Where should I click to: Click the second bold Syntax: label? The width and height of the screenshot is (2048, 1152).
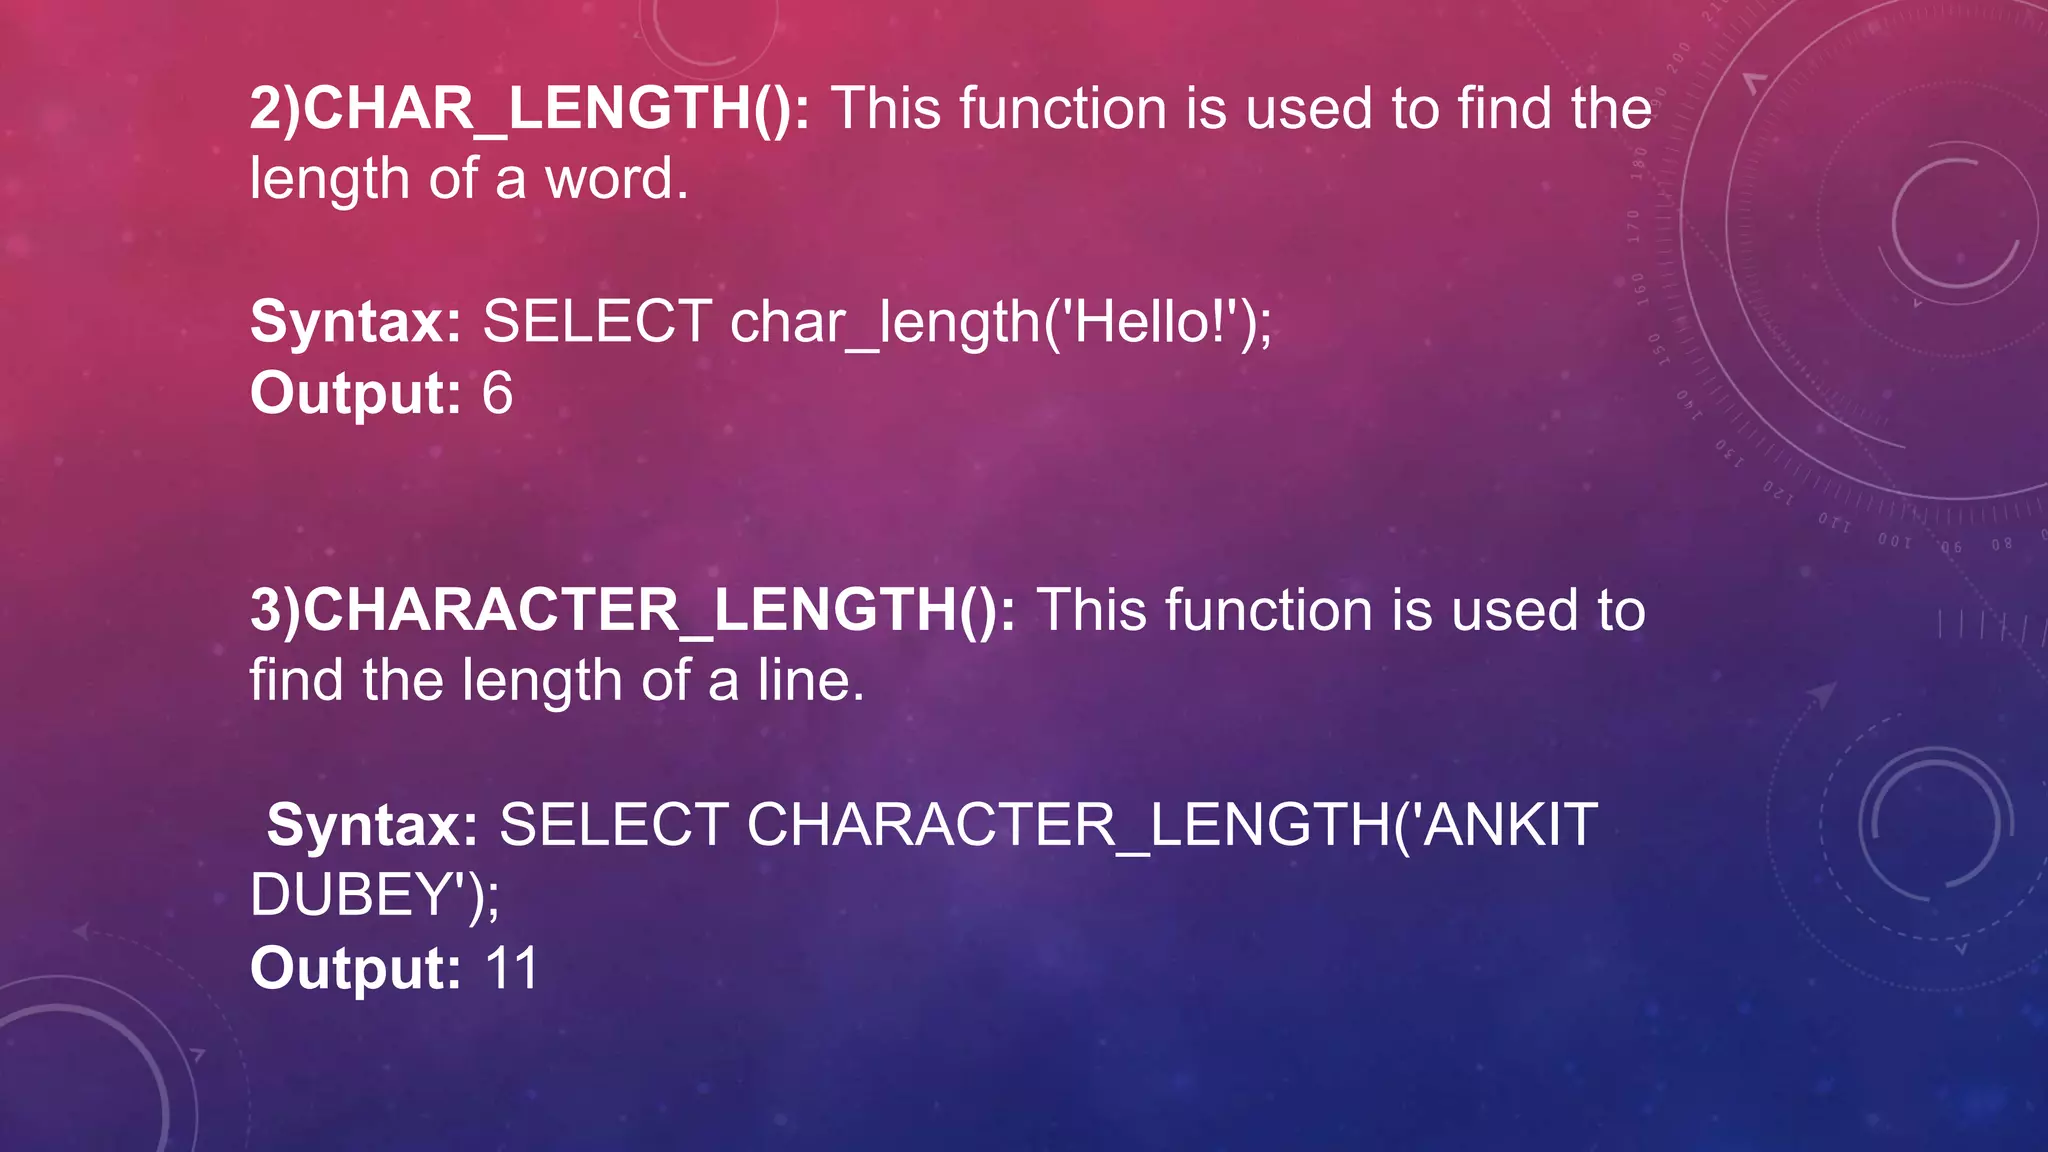tap(373, 826)
